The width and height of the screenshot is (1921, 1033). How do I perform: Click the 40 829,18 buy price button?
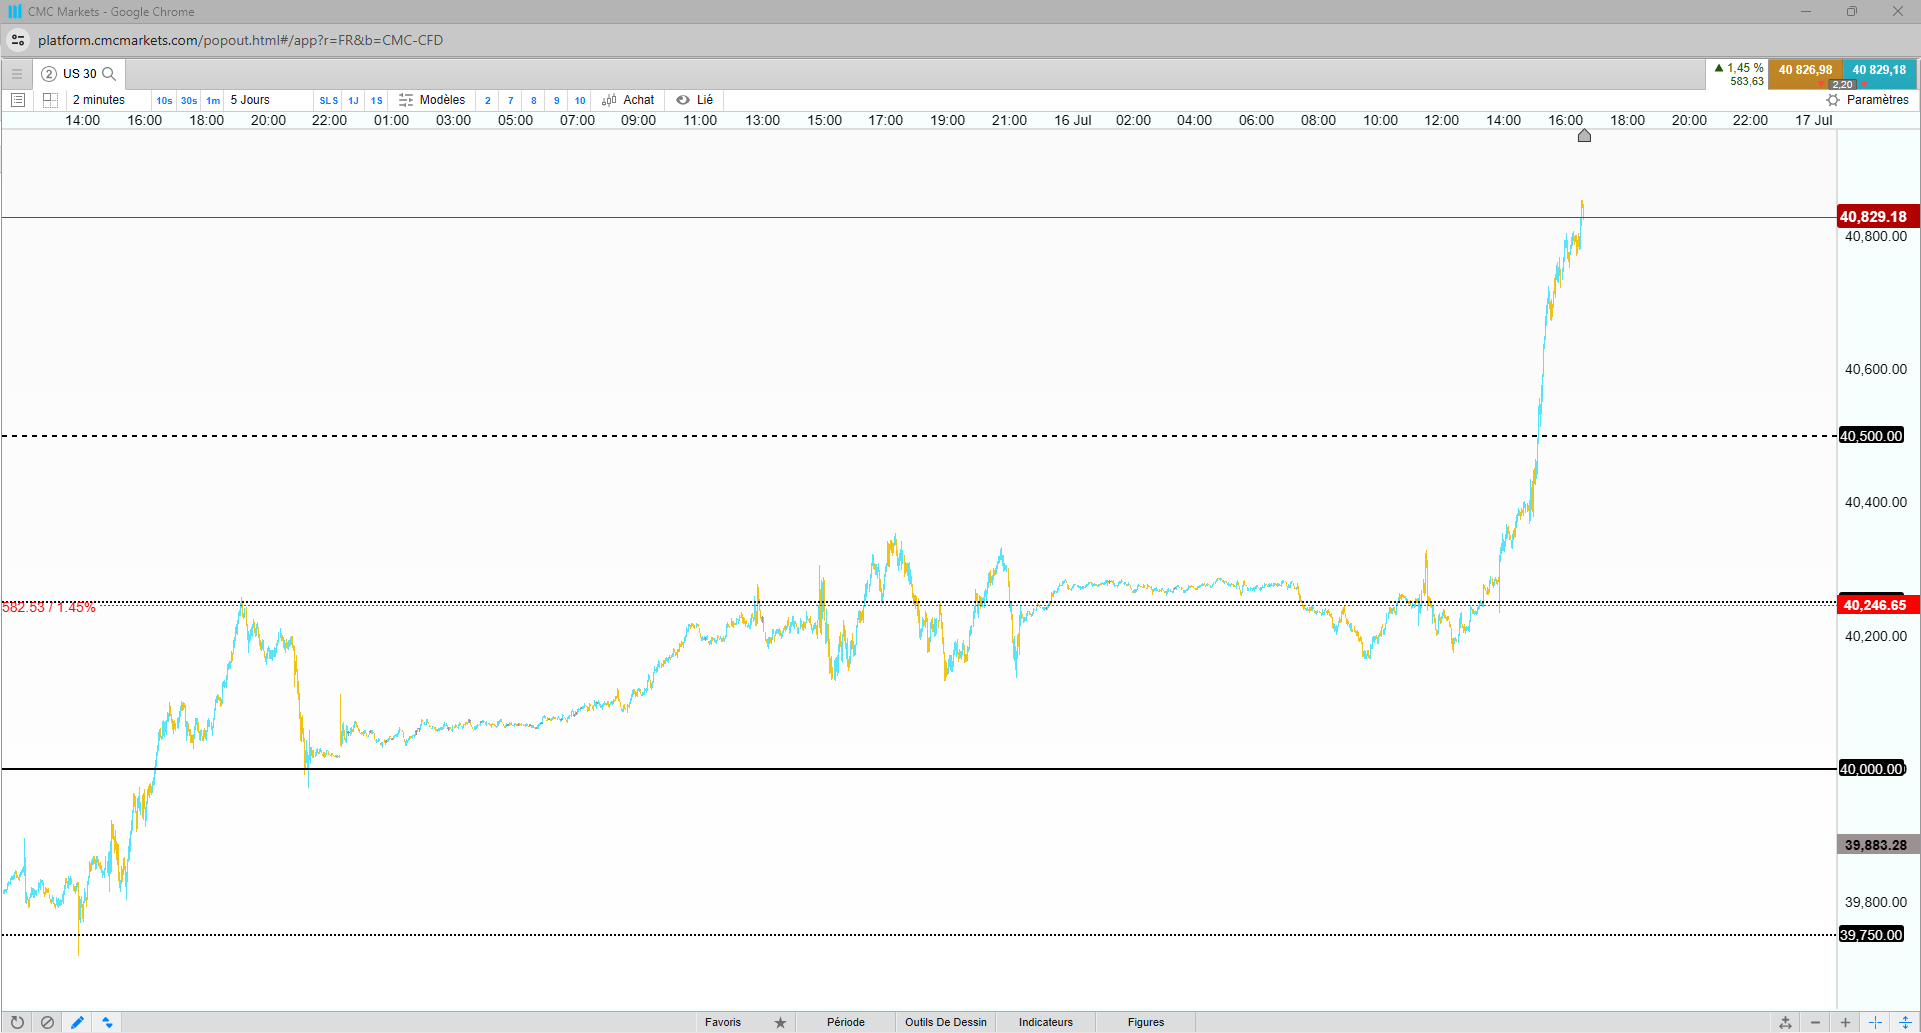point(1878,70)
